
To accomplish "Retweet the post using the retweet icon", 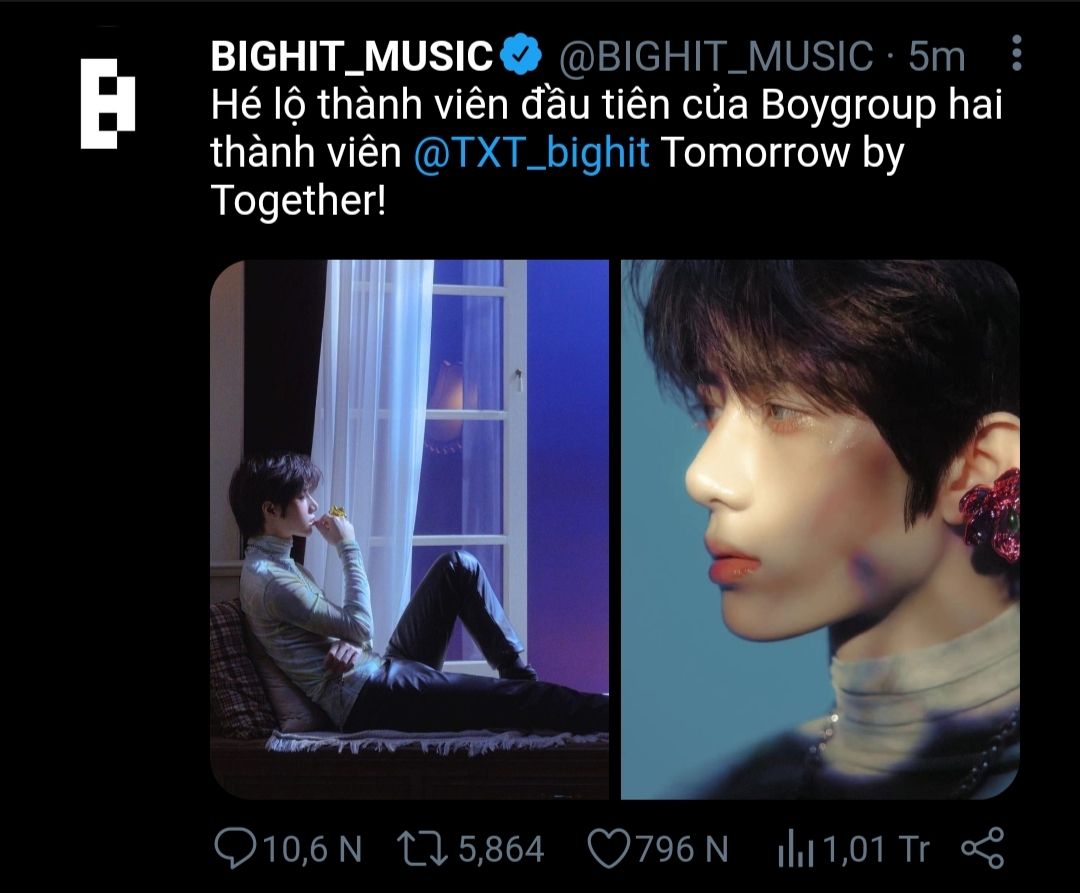I will point(422,848).
